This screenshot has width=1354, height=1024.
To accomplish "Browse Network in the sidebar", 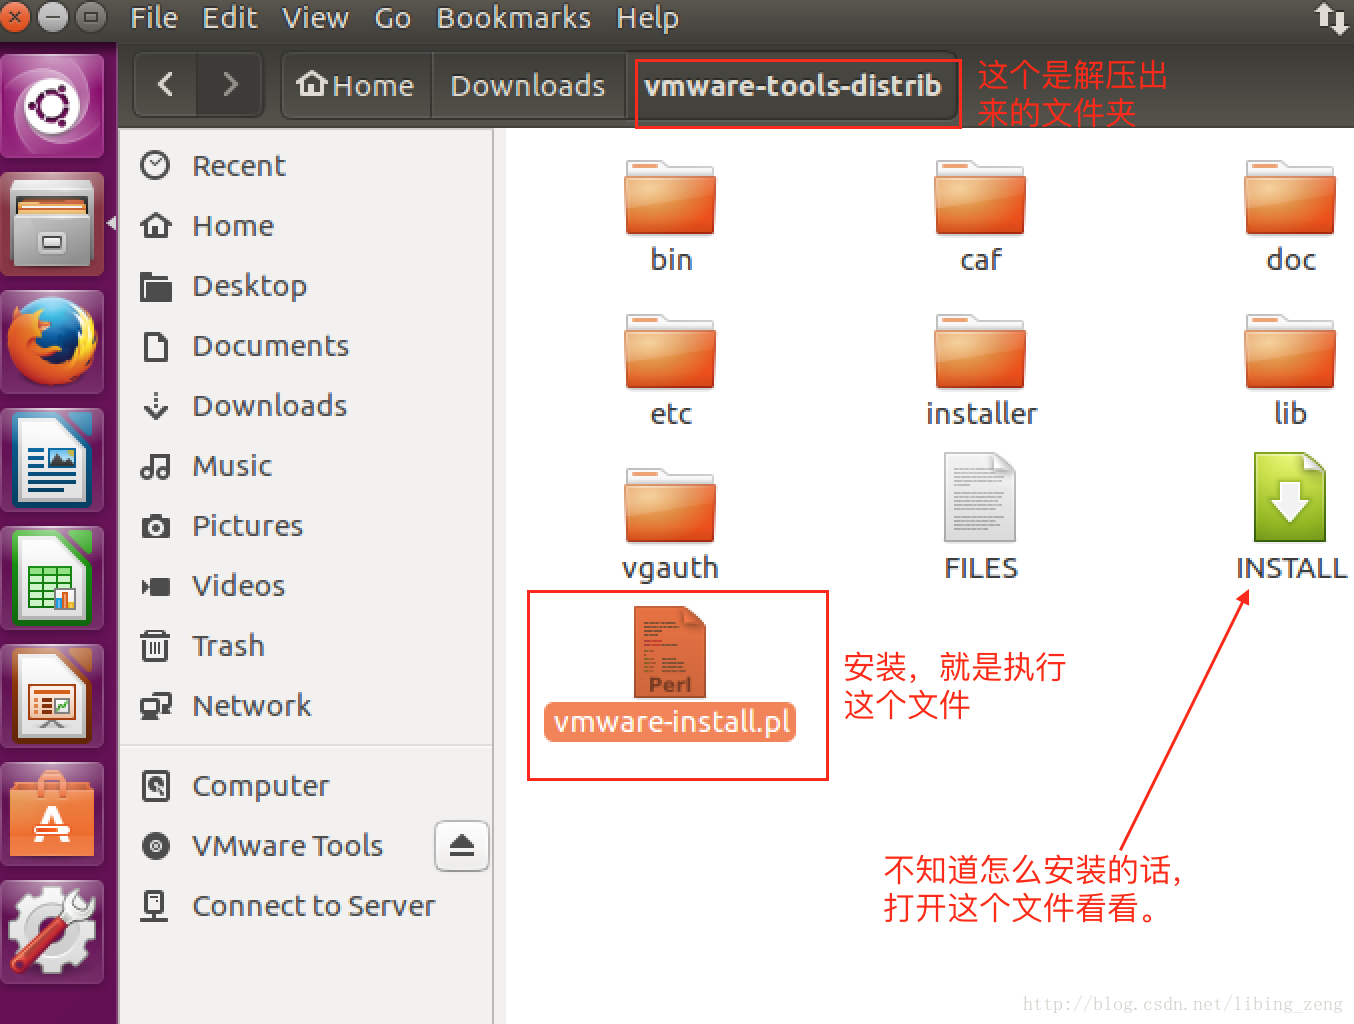I will [x=306, y=705].
